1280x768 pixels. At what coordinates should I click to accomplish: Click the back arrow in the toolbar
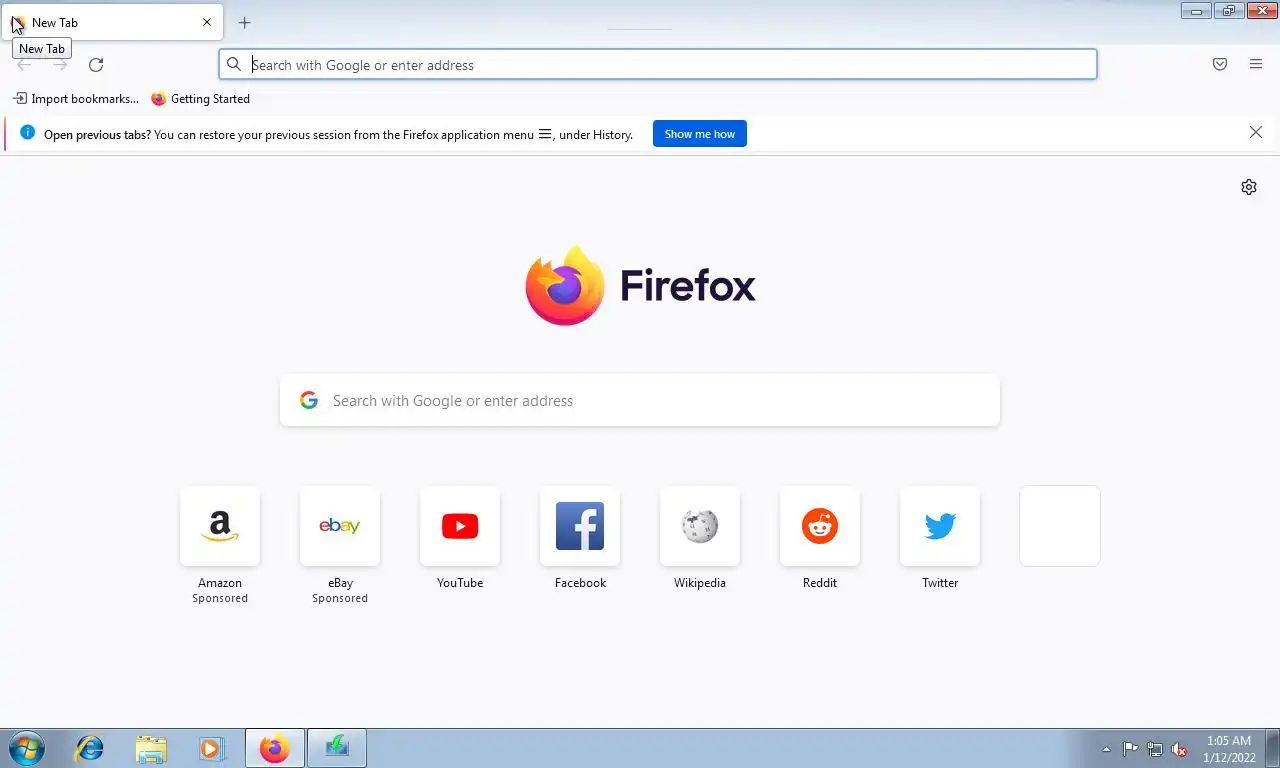[24, 65]
